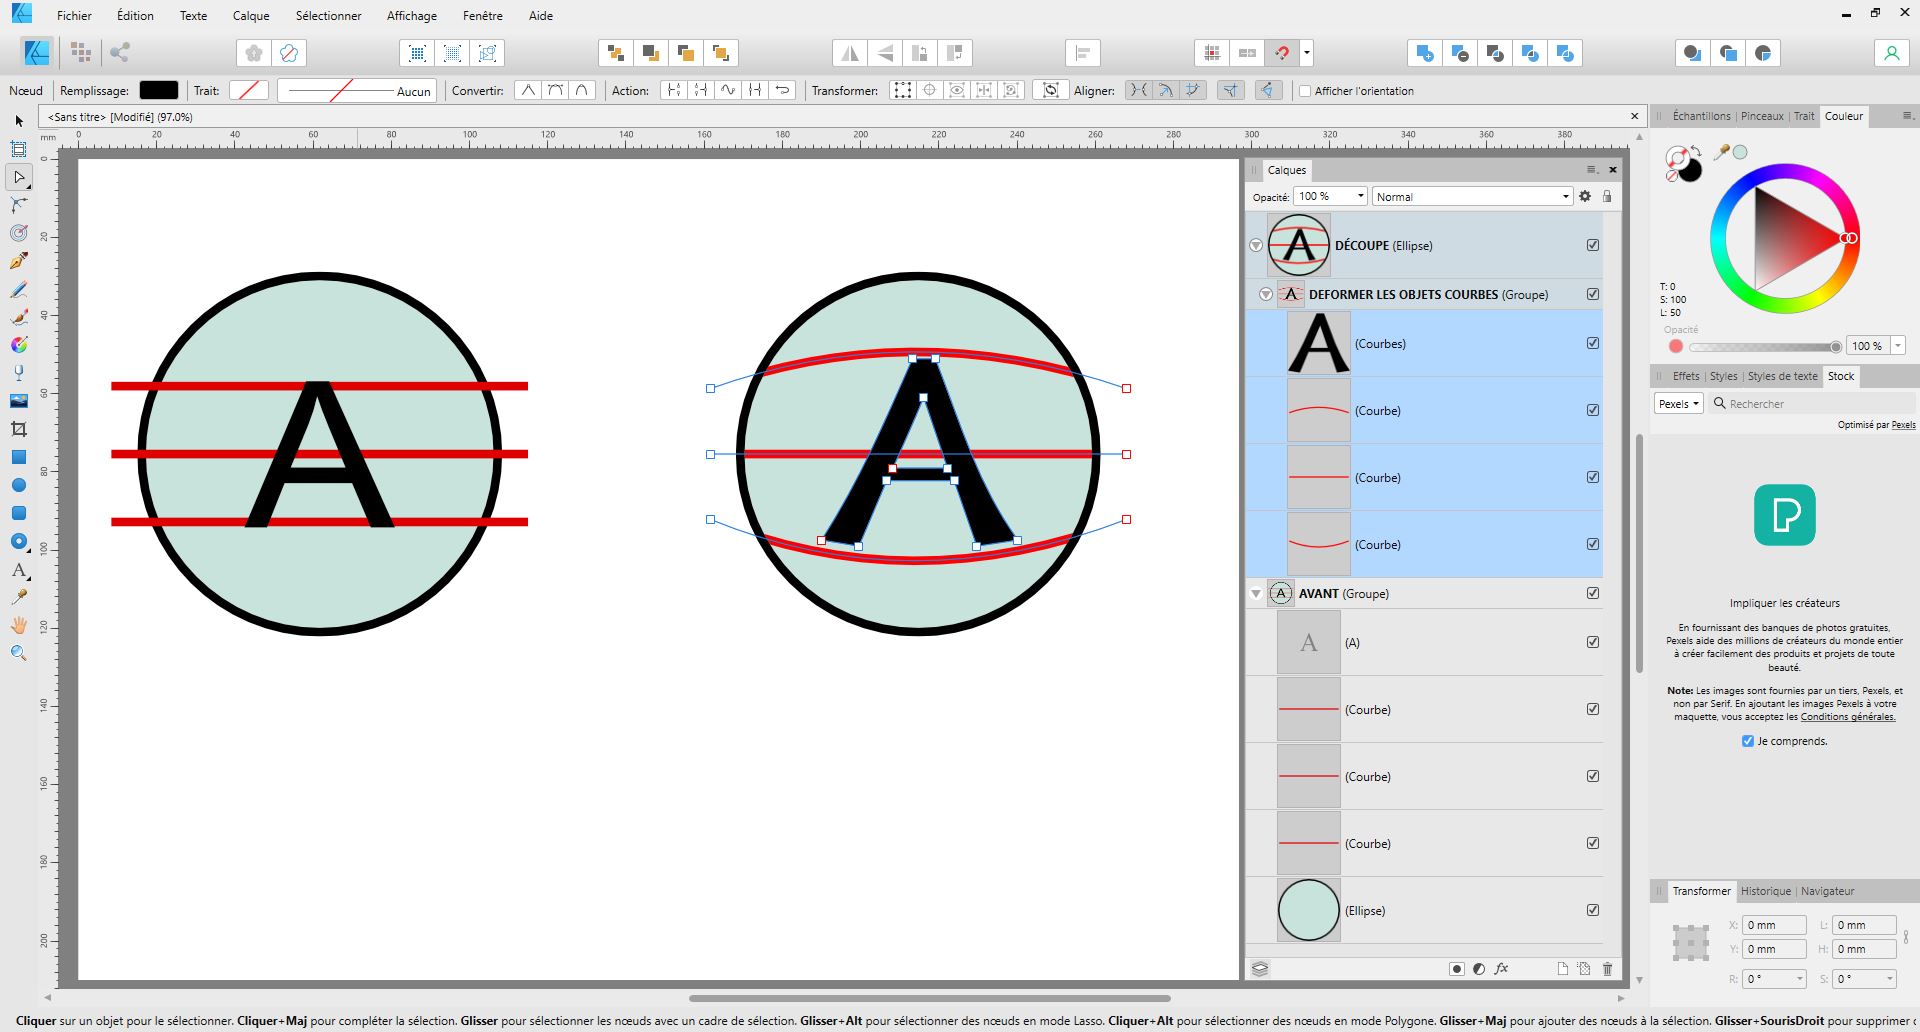
Task: Click the Rechercher stock search field
Action: tap(1813, 404)
